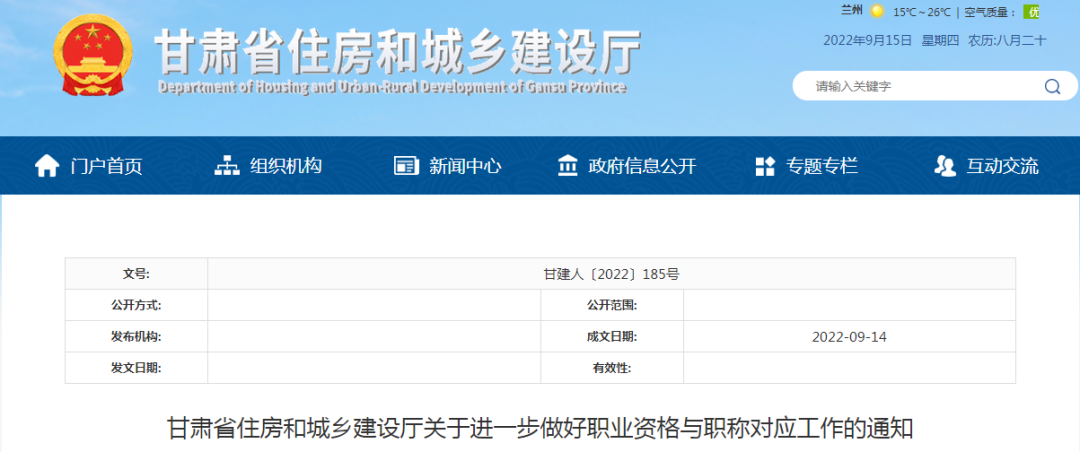Image resolution: width=1080 pixels, height=452 pixels.
Task: Click the organization chart icon
Action: [x=227, y=166]
